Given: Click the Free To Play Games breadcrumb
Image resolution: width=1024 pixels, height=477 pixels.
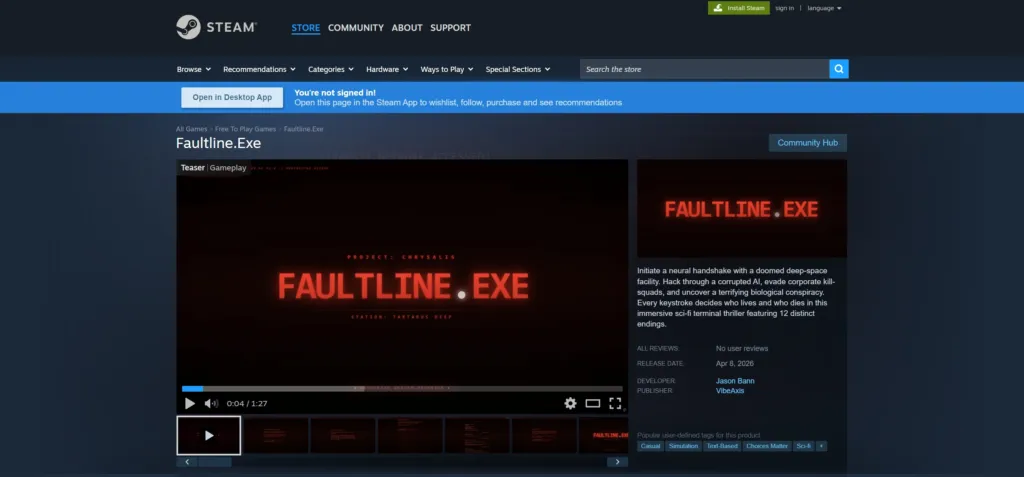Looking at the screenshot, I should 246,129.
